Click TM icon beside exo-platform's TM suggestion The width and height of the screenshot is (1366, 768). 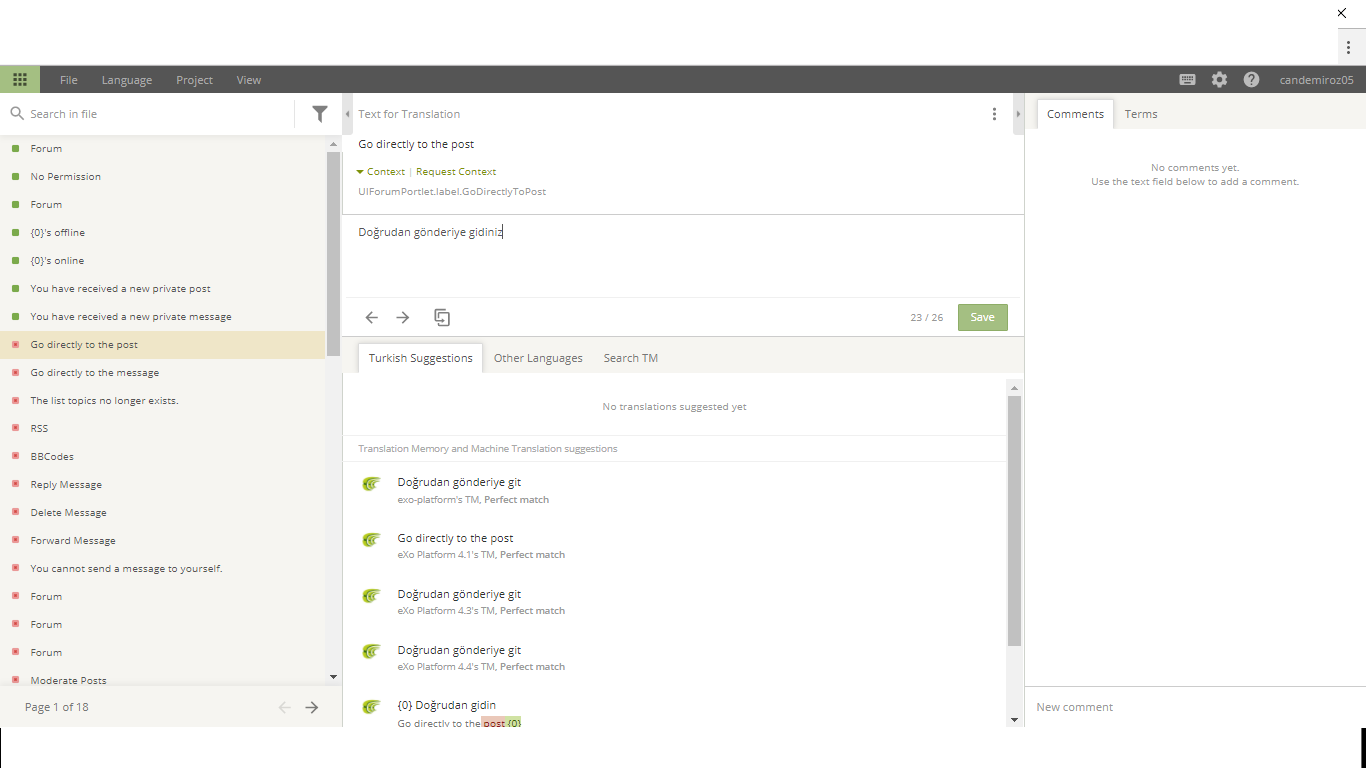[371, 484]
